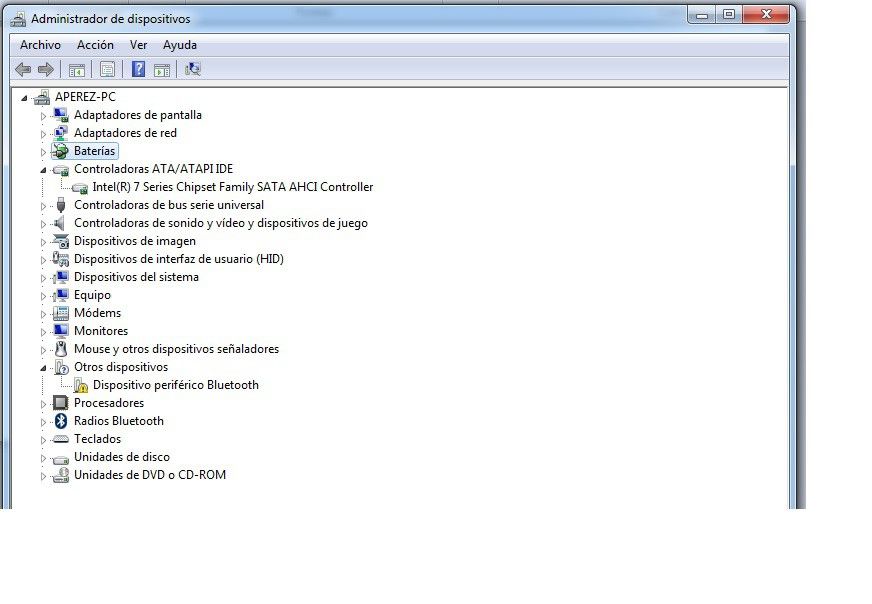Click the Back arrow toolbar icon

coord(23,70)
